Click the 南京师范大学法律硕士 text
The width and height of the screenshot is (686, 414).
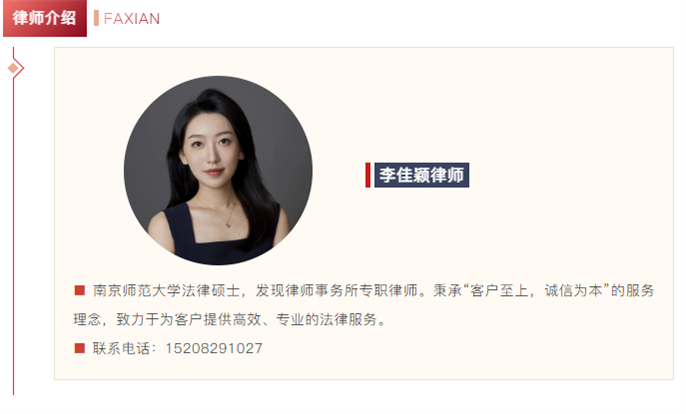(166, 291)
